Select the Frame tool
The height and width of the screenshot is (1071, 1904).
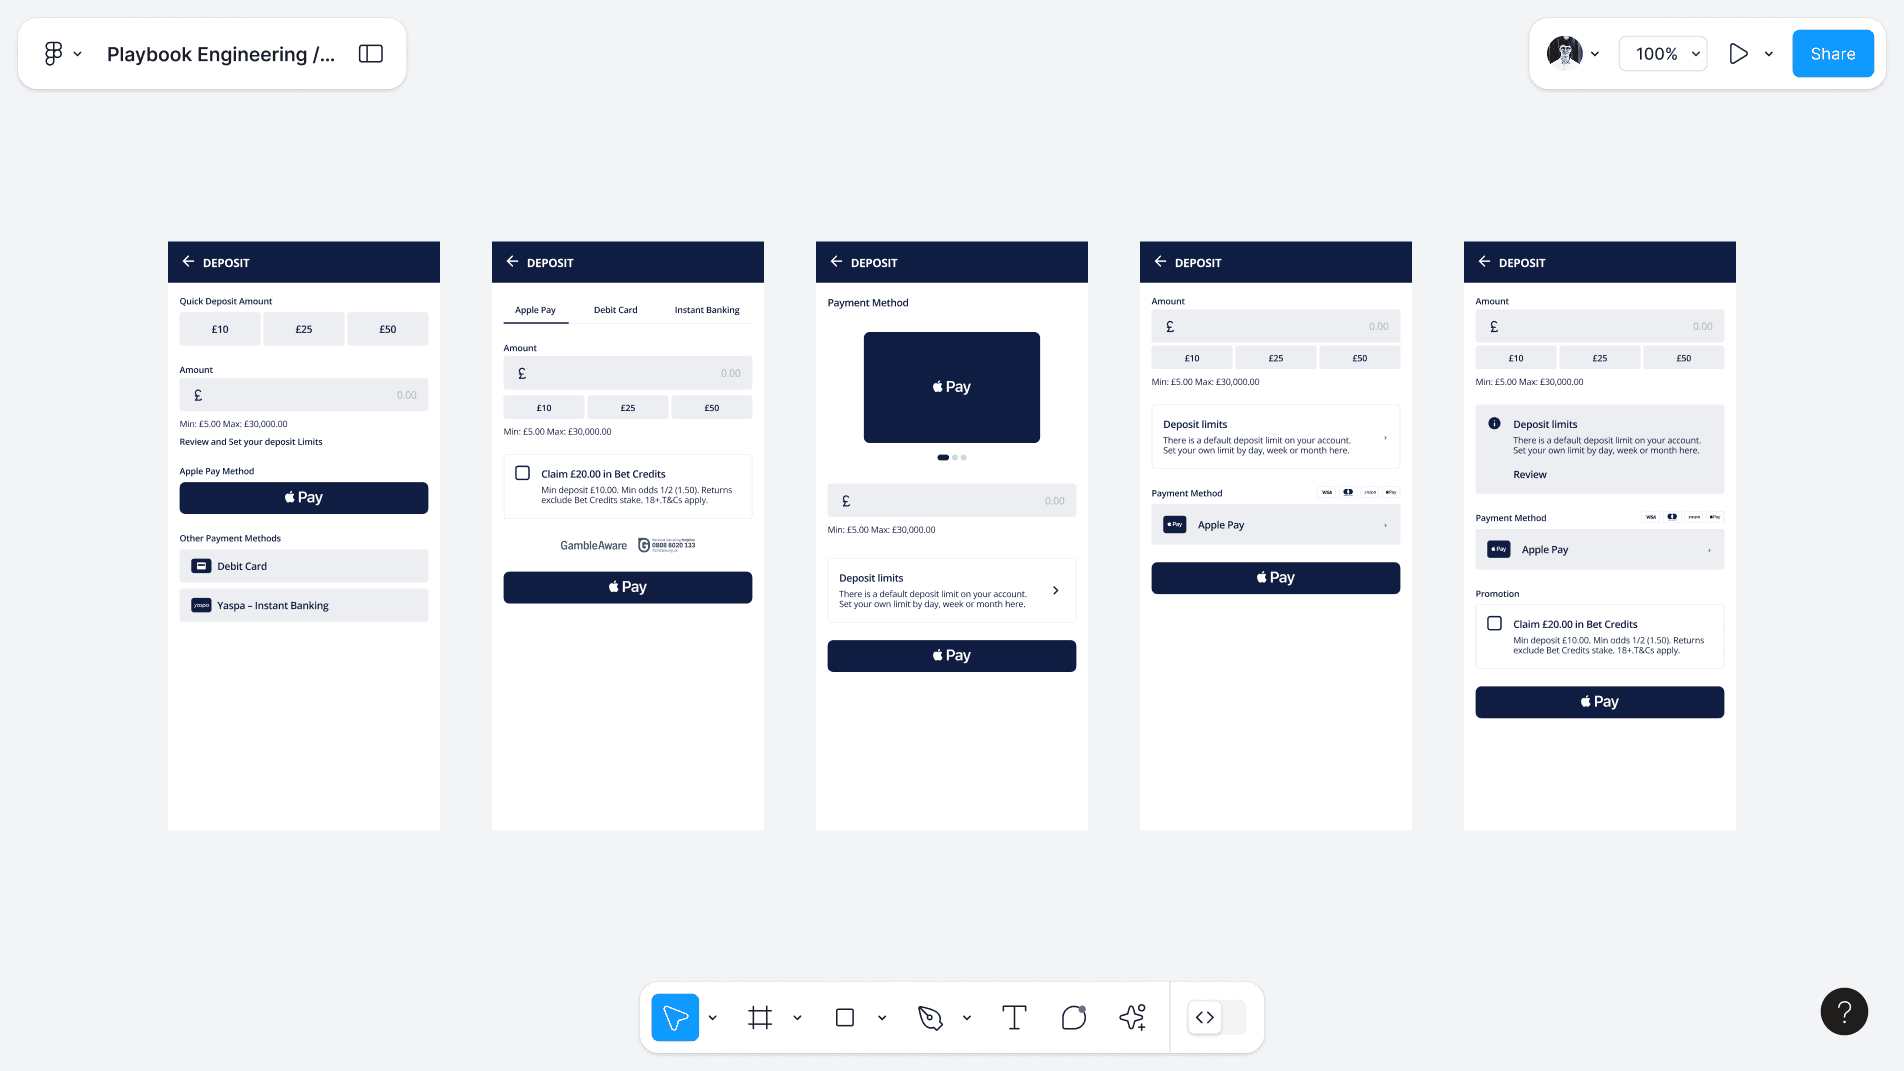click(760, 1017)
